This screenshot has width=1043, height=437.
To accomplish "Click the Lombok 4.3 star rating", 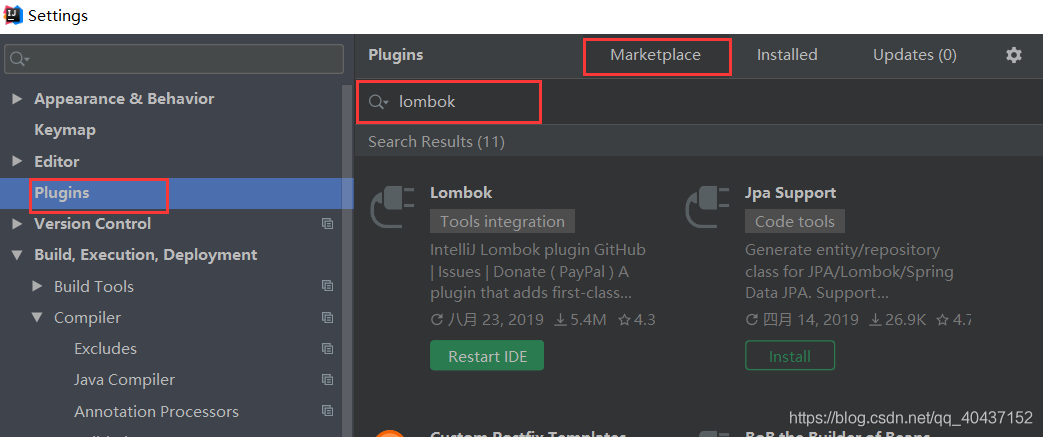I will [637, 320].
